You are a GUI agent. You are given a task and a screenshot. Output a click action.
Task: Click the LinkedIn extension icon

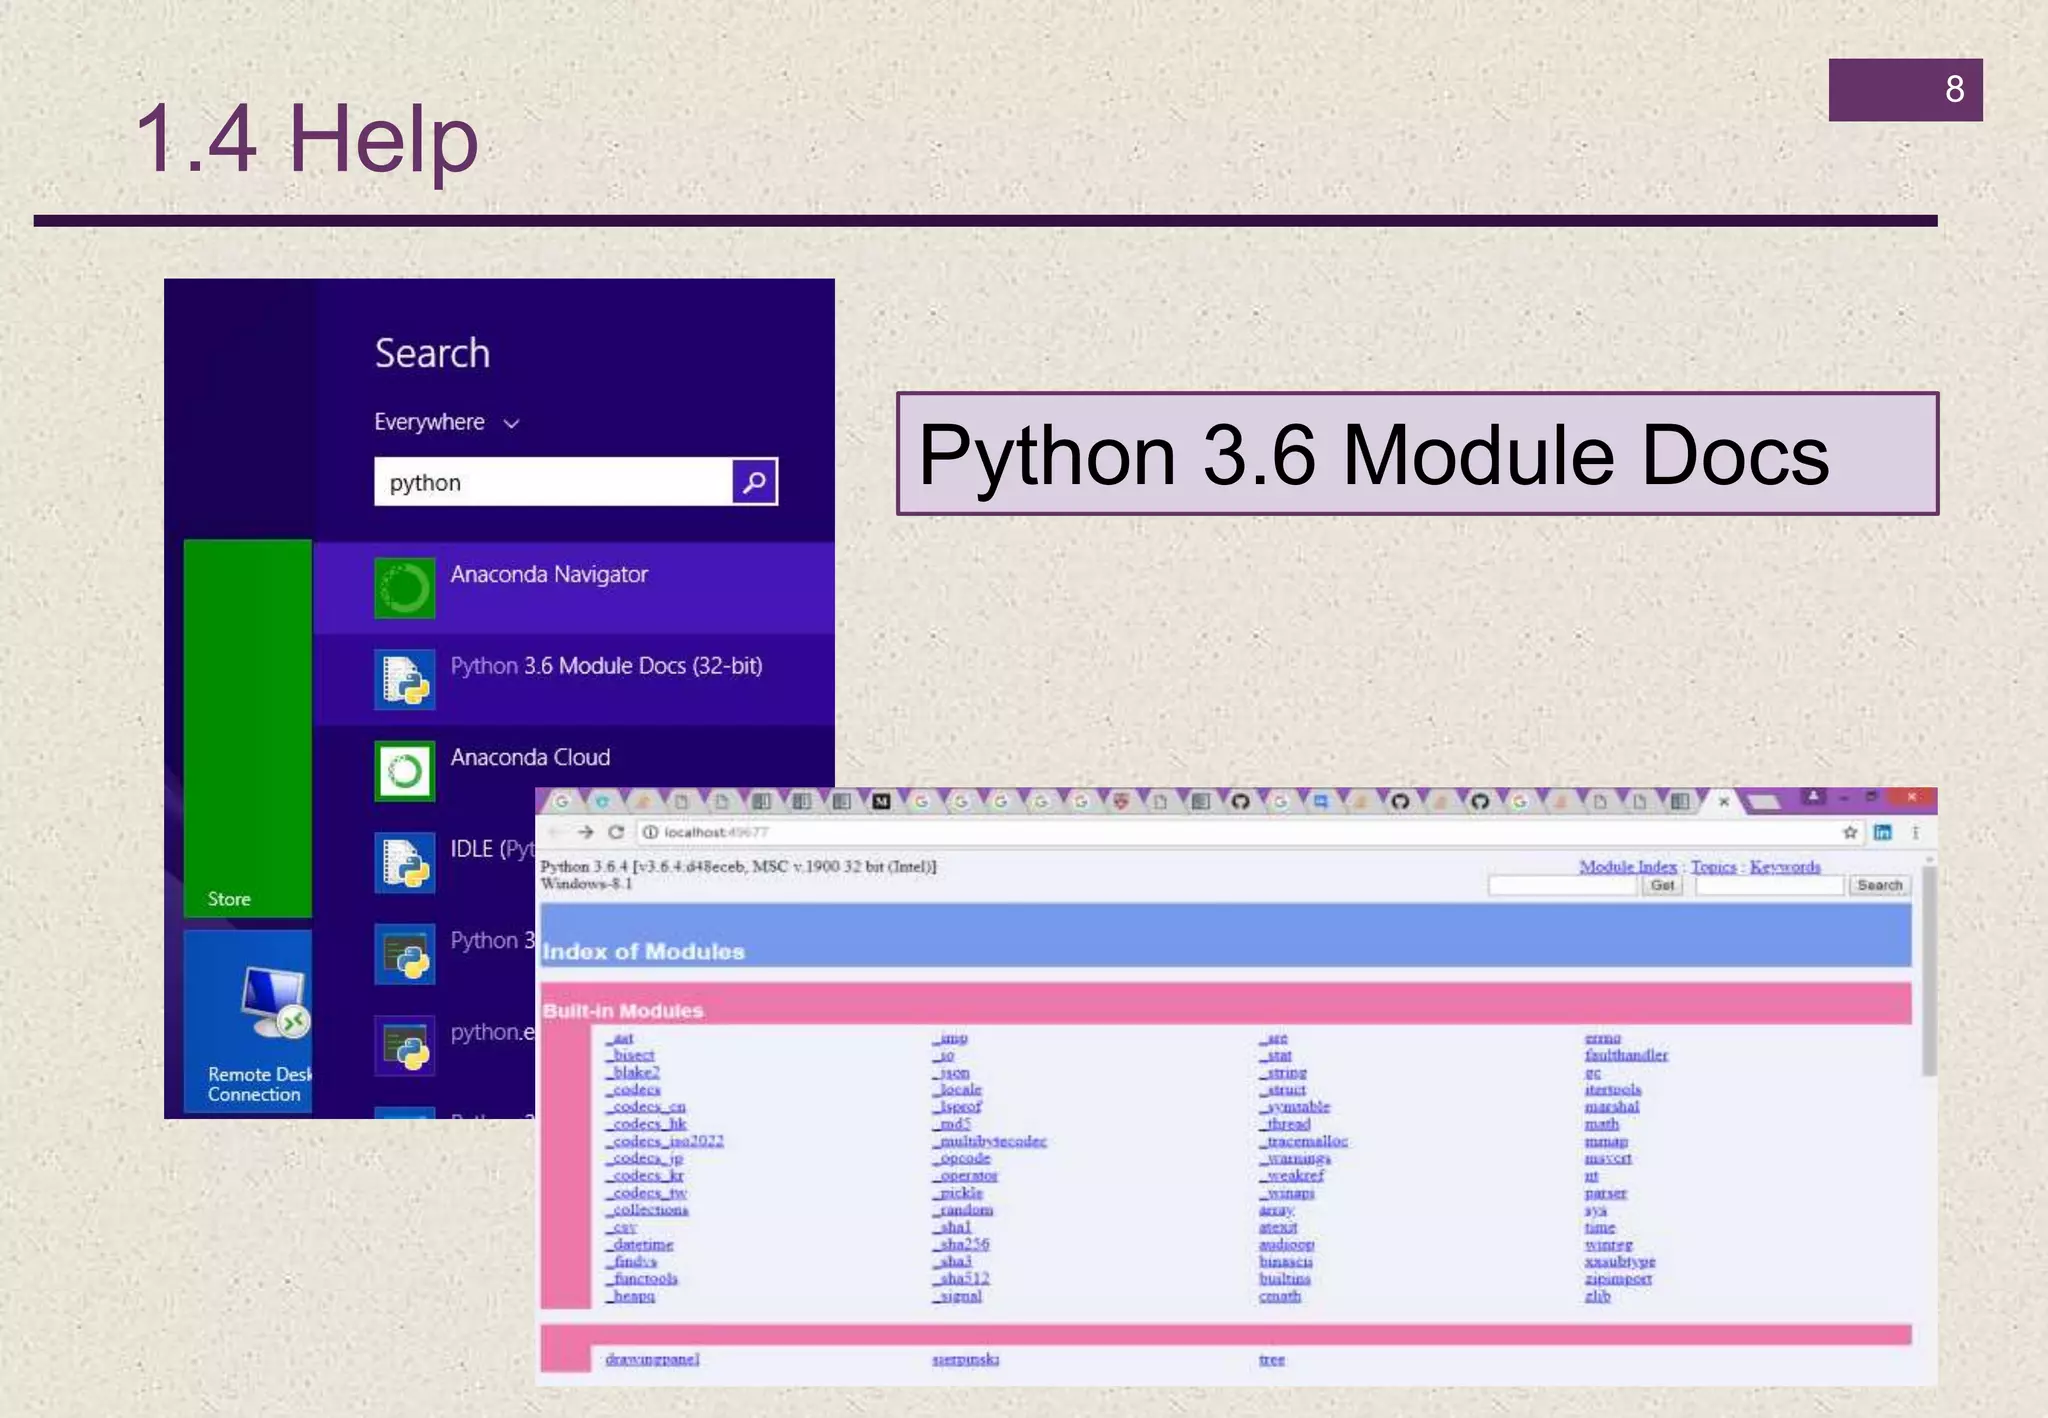pyautogui.click(x=1883, y=832)
